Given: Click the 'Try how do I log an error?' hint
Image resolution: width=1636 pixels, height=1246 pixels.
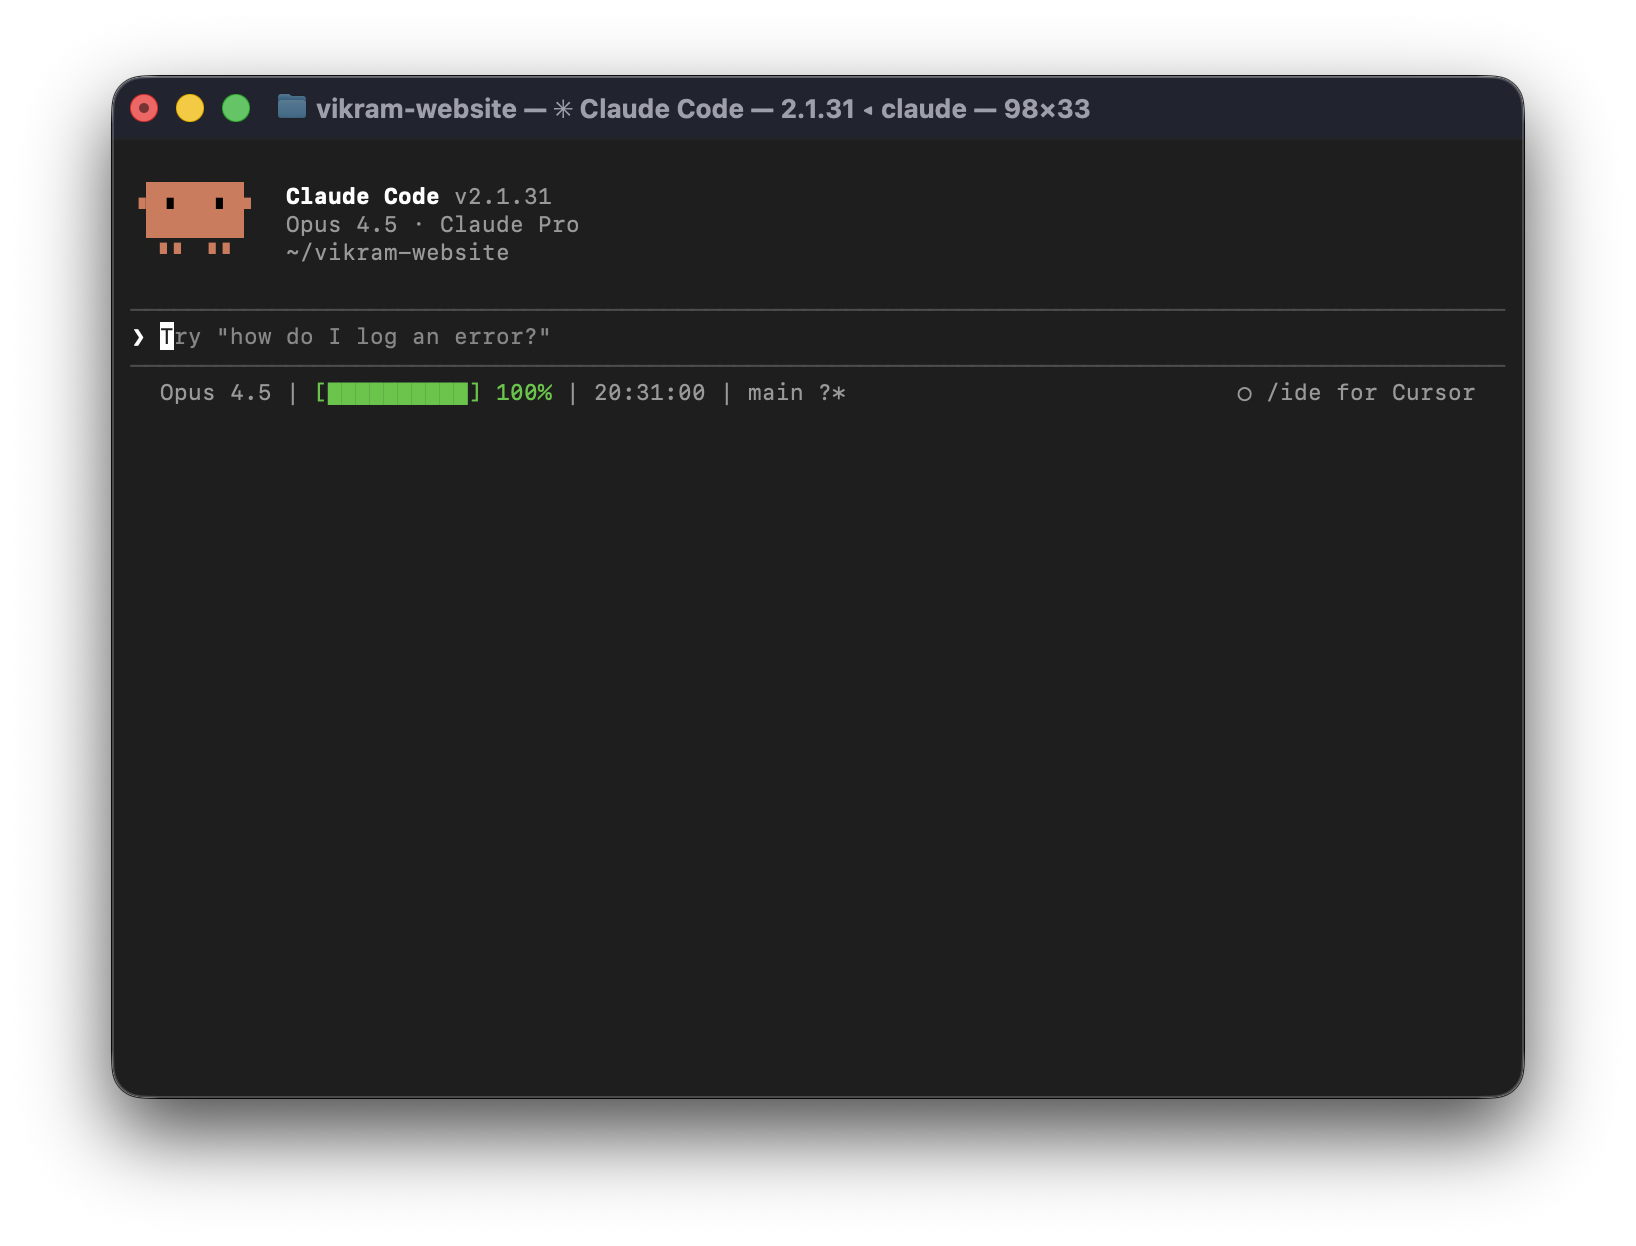Looking at the screenshot, I should [x=355, y=337].
